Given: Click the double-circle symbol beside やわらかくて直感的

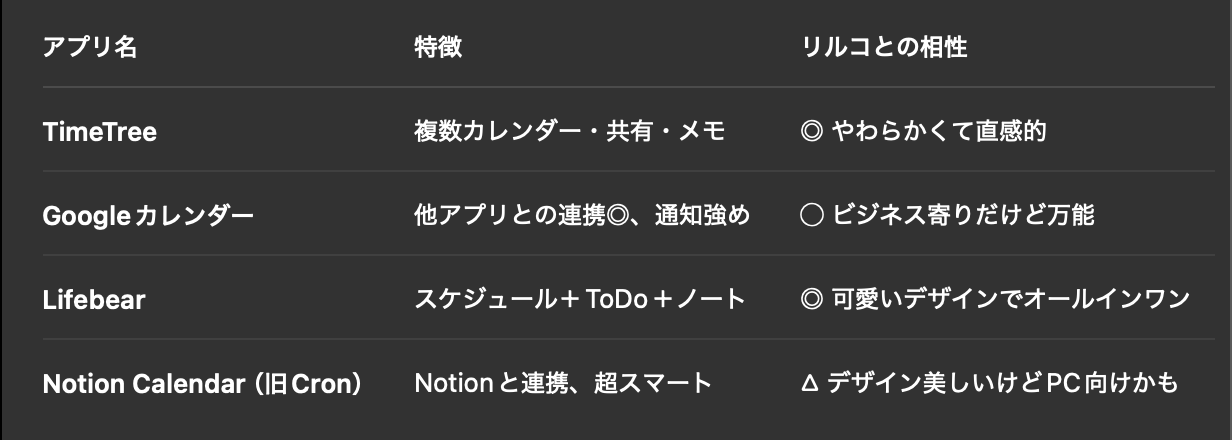Looking at the screenshot, I should coord(812,132).
